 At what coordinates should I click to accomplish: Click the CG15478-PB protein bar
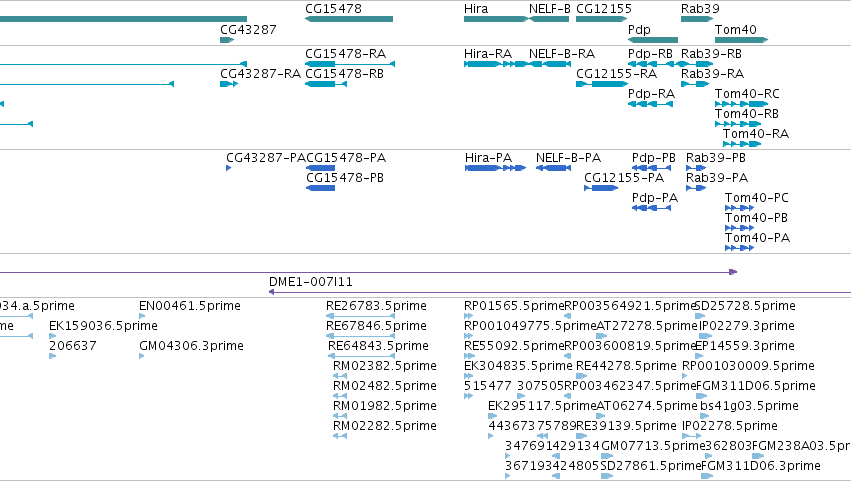click(320, 188)
